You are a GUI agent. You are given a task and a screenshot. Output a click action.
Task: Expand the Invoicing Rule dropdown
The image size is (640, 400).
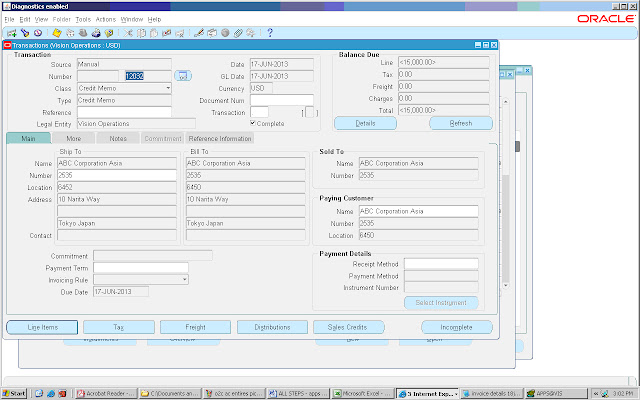(x=184, y=280)
